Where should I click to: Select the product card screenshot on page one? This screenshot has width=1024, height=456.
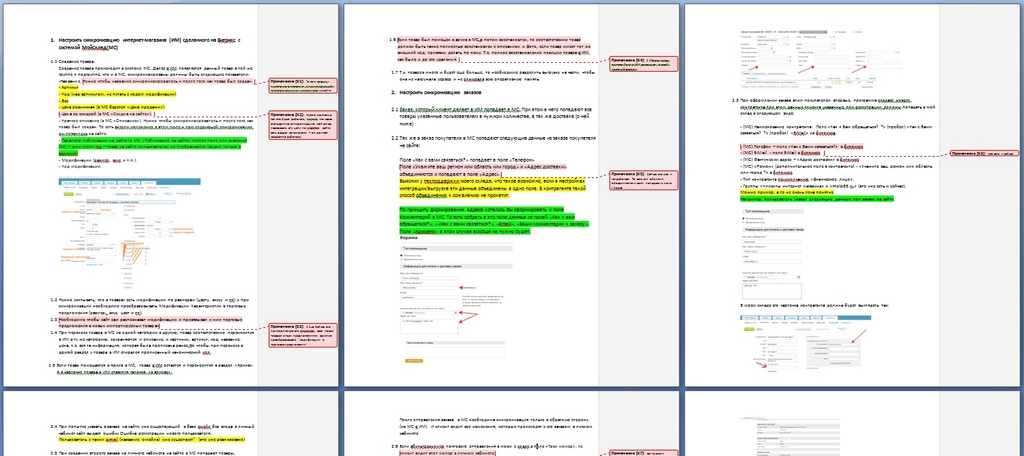[131, 232]
